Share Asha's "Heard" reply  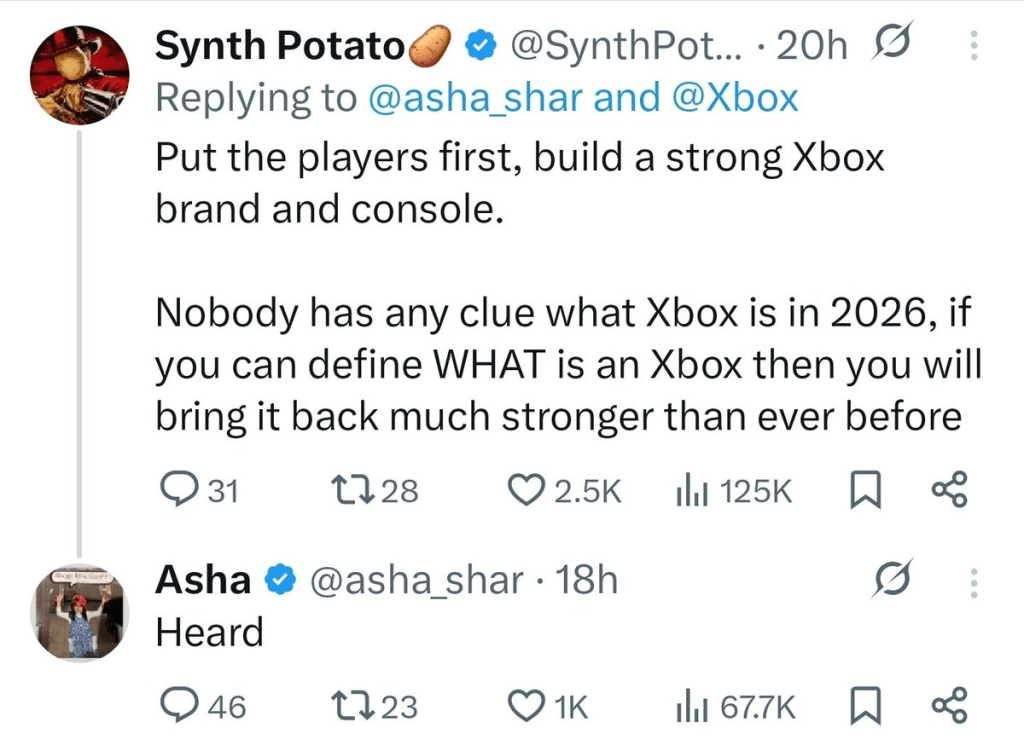coord(949,706)
